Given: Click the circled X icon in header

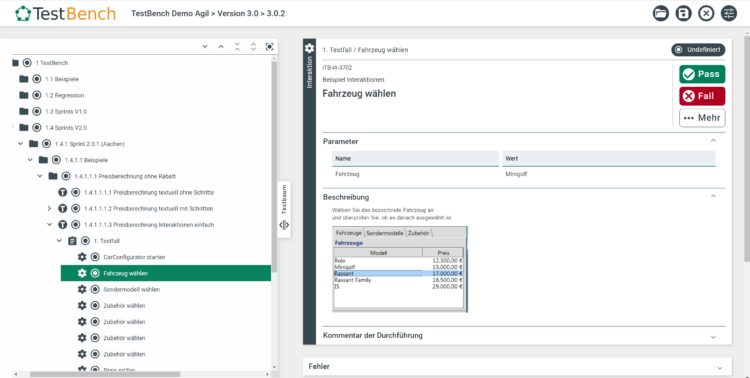Looking at the screenshot, I should (x=706, y=13).
